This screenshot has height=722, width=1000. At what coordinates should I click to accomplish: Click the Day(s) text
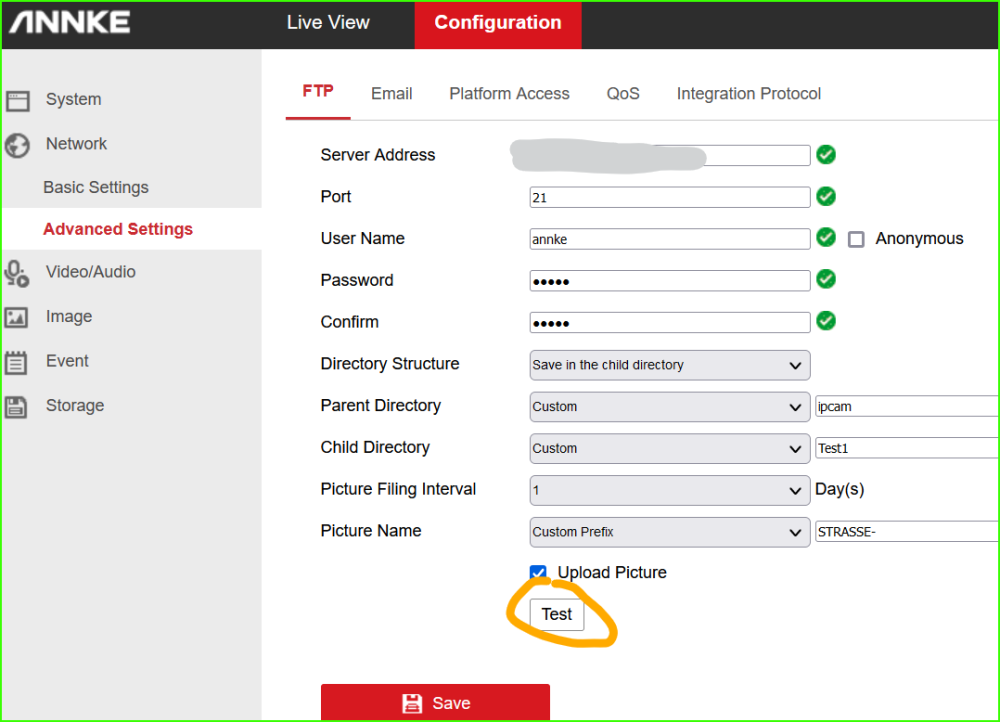coord(839,489)
